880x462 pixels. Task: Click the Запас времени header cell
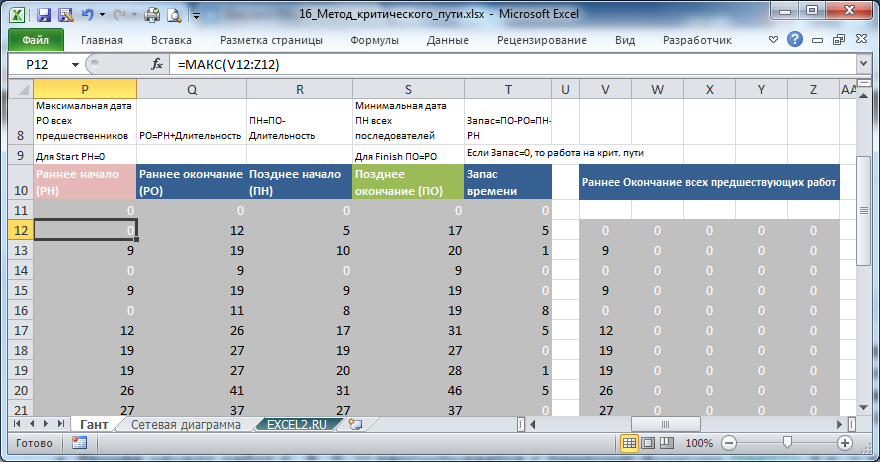(x=507, y=182)
